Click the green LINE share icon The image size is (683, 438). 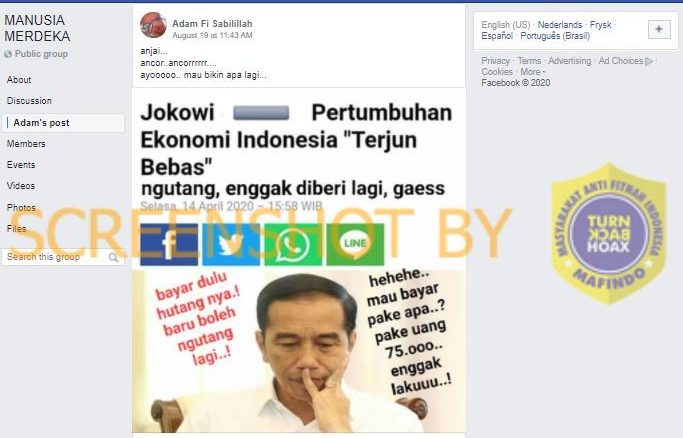coord(355,244)
